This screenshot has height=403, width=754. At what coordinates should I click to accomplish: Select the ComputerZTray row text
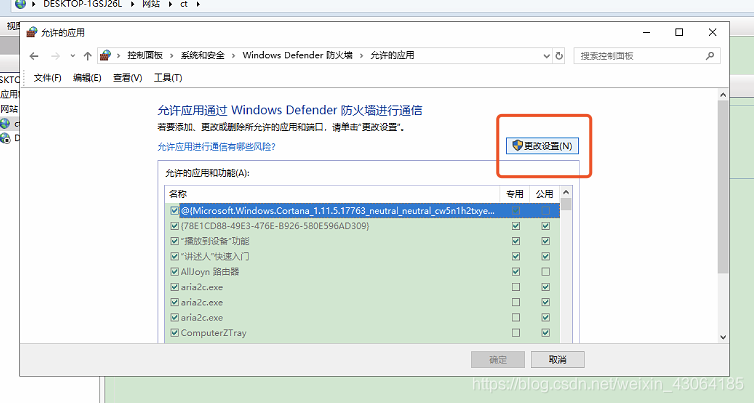(214, 333)
